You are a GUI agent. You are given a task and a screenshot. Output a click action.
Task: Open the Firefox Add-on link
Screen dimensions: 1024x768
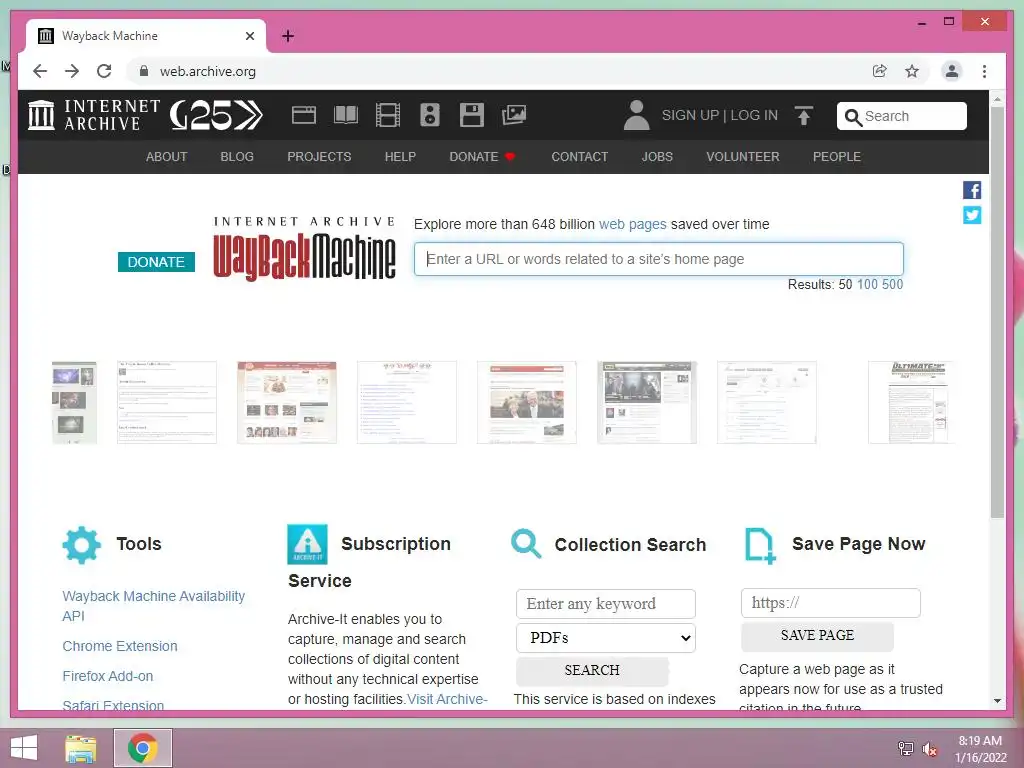tap(108, 676)
